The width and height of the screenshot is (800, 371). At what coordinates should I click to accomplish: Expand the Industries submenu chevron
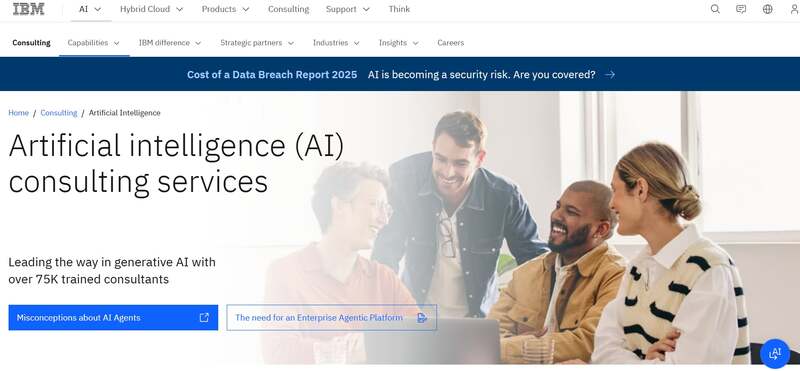pyautogui.click(x=356, y=43)
